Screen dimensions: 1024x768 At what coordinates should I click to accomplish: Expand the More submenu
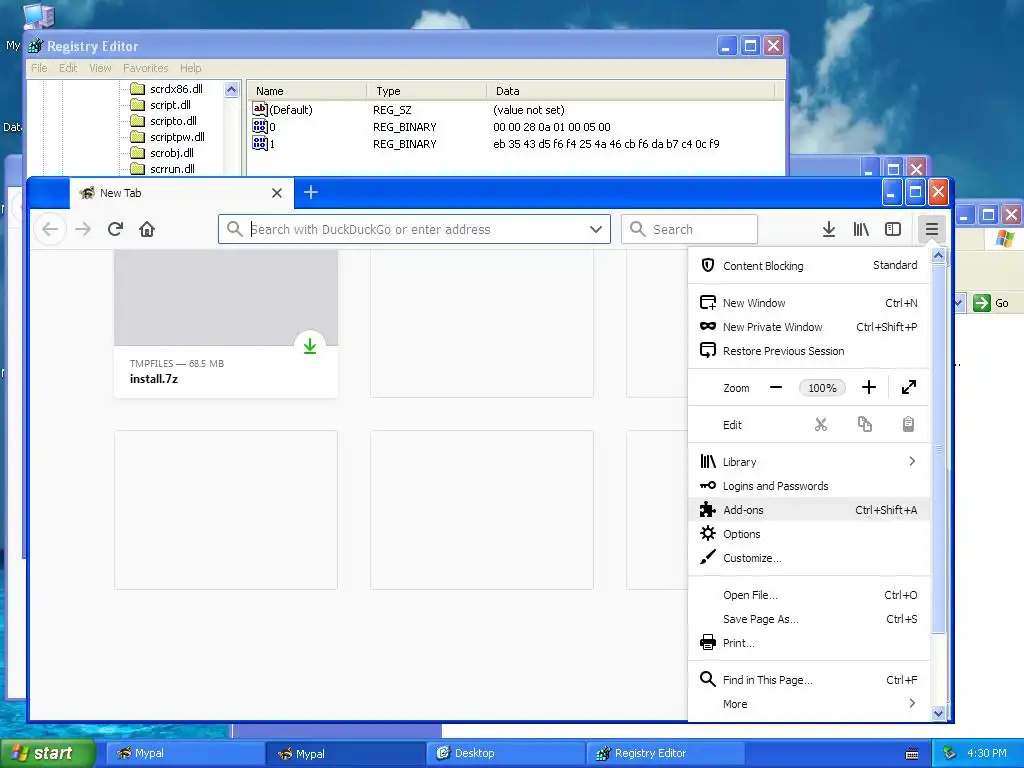click(808, 704)
